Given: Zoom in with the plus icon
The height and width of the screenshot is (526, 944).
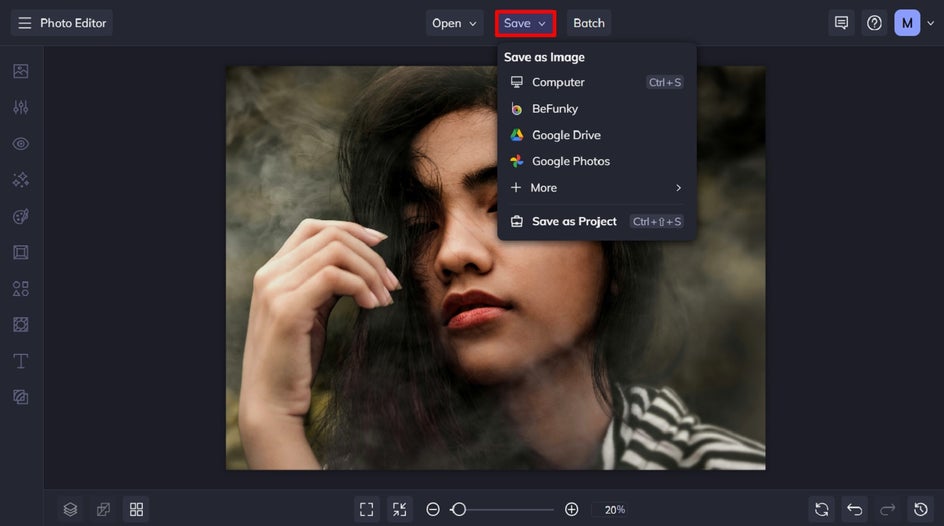Looking at the screenshot, I should (x=572, y=510).
